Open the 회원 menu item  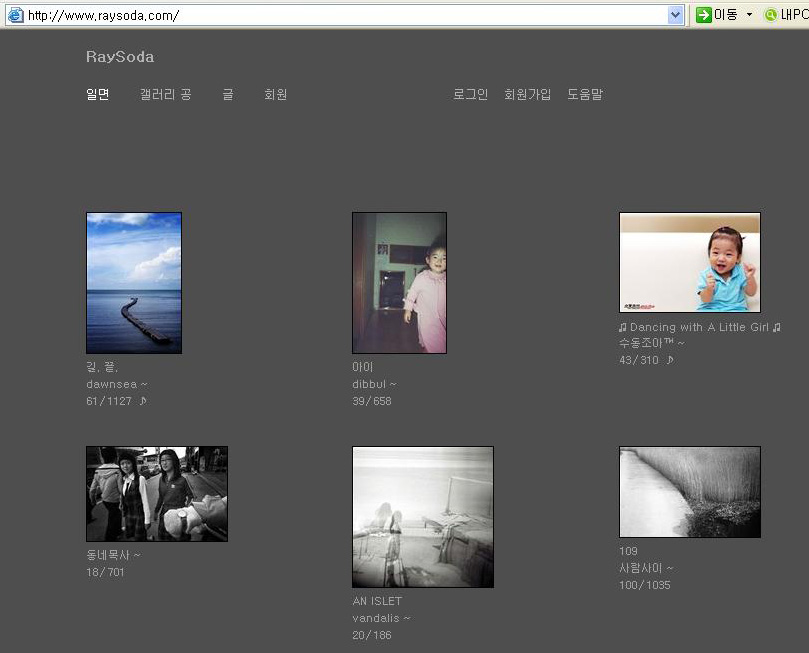[x=276, y=94]
